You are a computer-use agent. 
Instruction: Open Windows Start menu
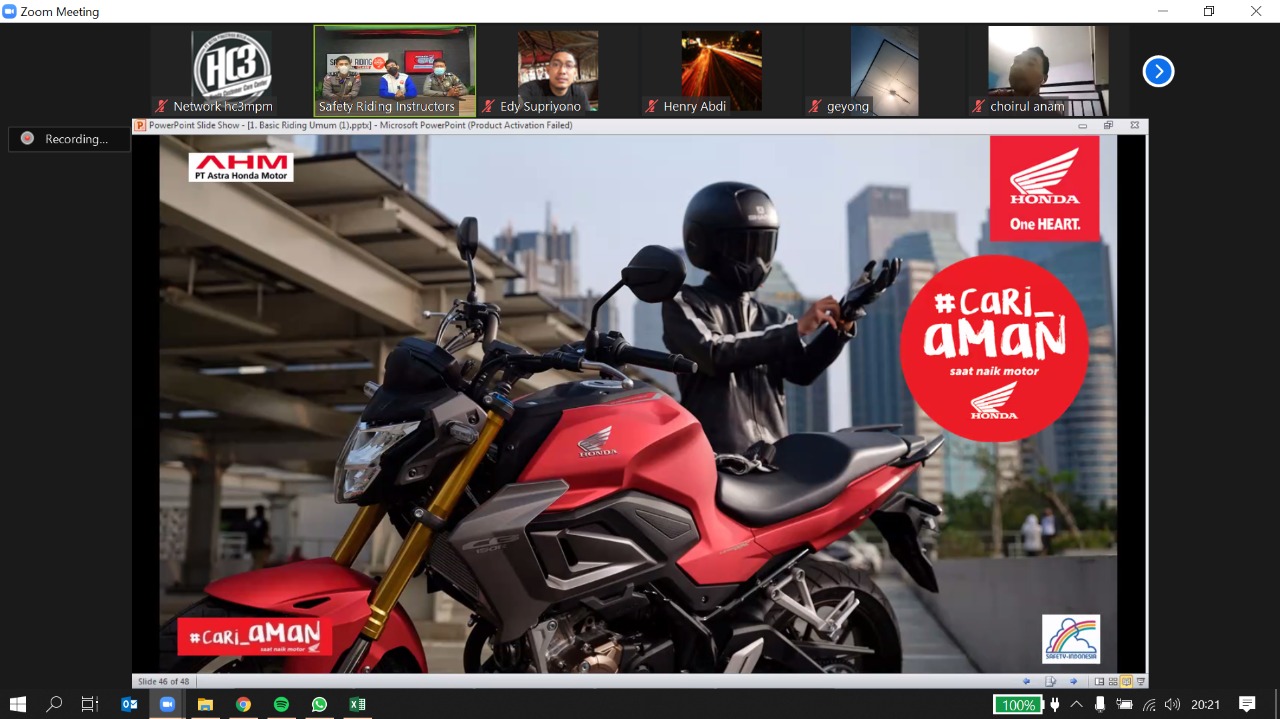click(18, 704)
